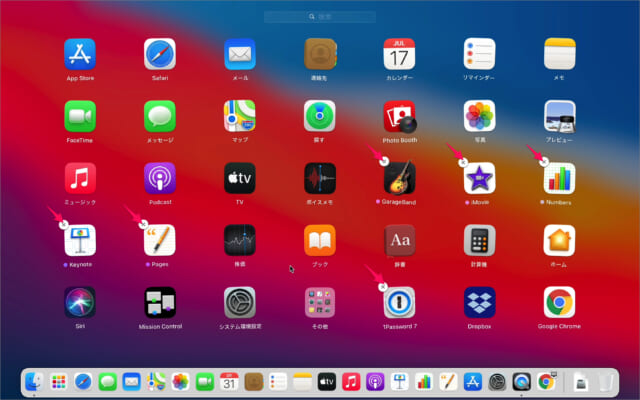This screenshot has width=640, height=400.
Task: Open the Podcast app in Launchpad grid
Action: (x=160, y=178)
